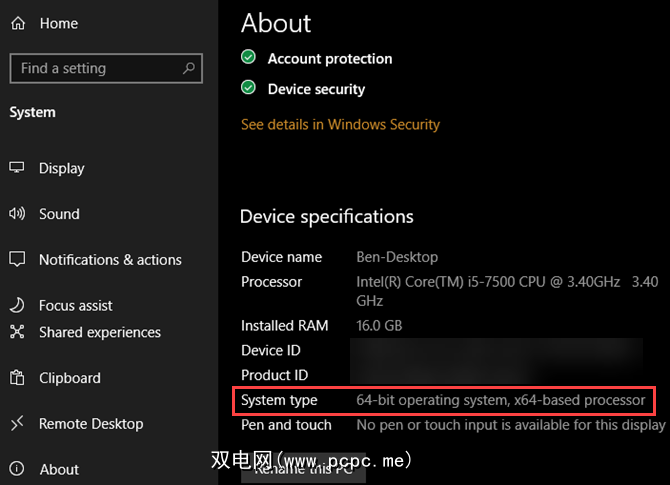This screenshot has height=485, width=670.
Task: Click the Display monitor icon
Action: click(17, 168)
